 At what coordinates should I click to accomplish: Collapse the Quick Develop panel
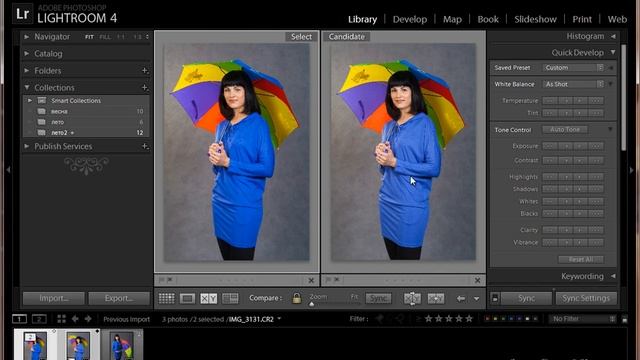pos(613,53)
